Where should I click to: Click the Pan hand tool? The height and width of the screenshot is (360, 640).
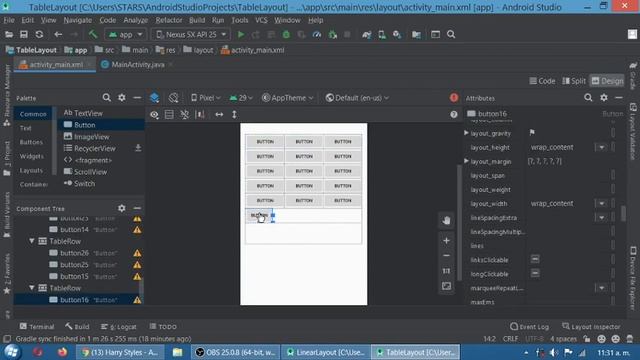click(447, 220)
